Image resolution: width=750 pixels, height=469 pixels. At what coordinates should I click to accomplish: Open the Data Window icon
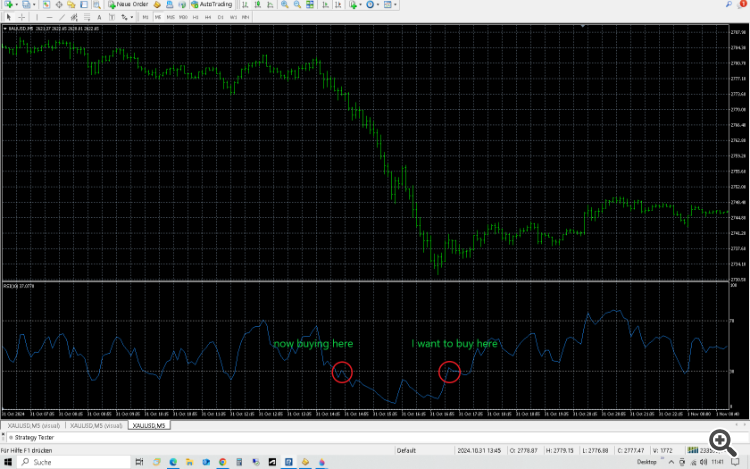click(59, 4)
